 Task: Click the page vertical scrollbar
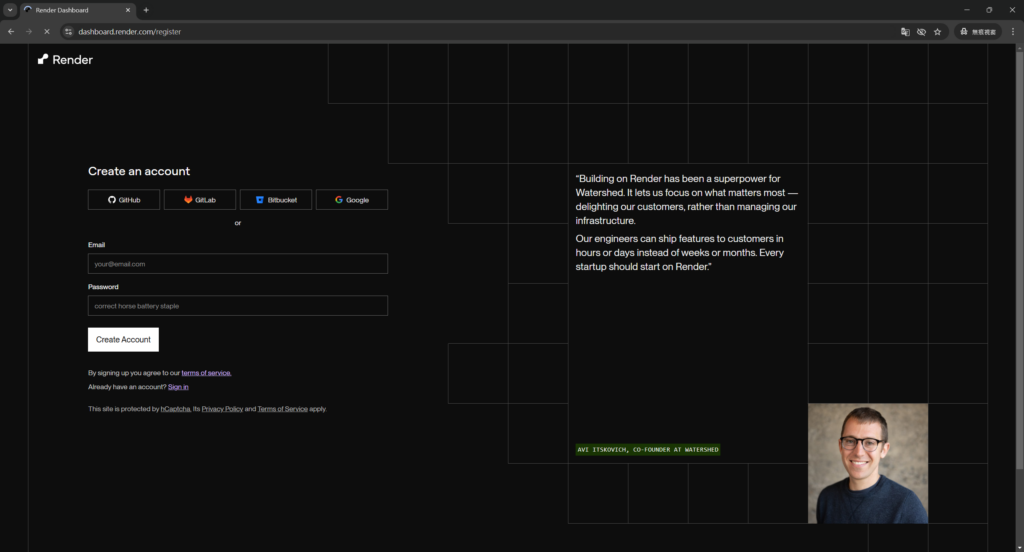[1019, 259]
